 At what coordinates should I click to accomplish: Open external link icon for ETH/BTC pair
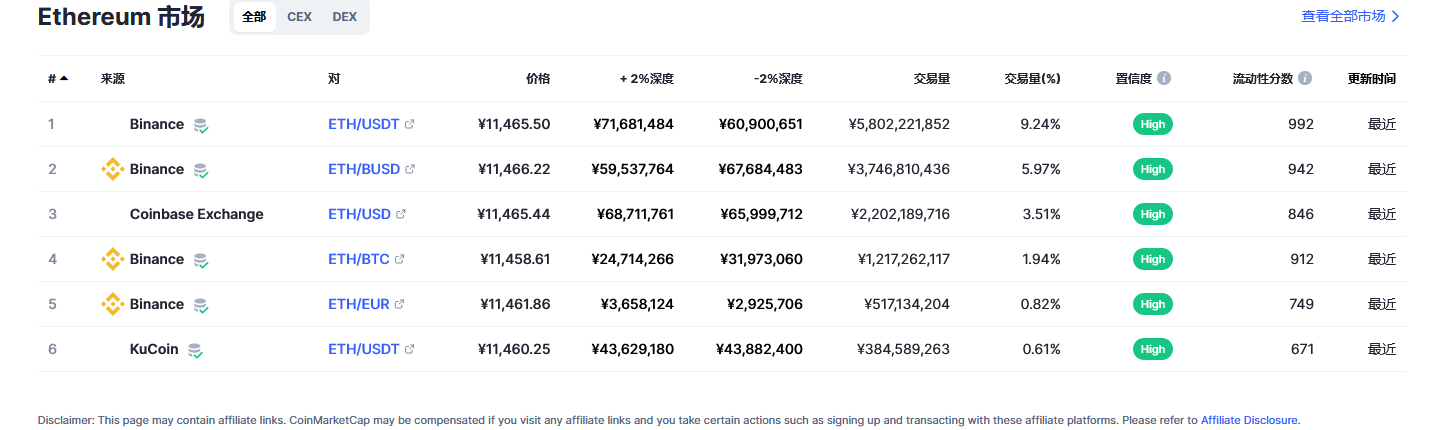399,259
